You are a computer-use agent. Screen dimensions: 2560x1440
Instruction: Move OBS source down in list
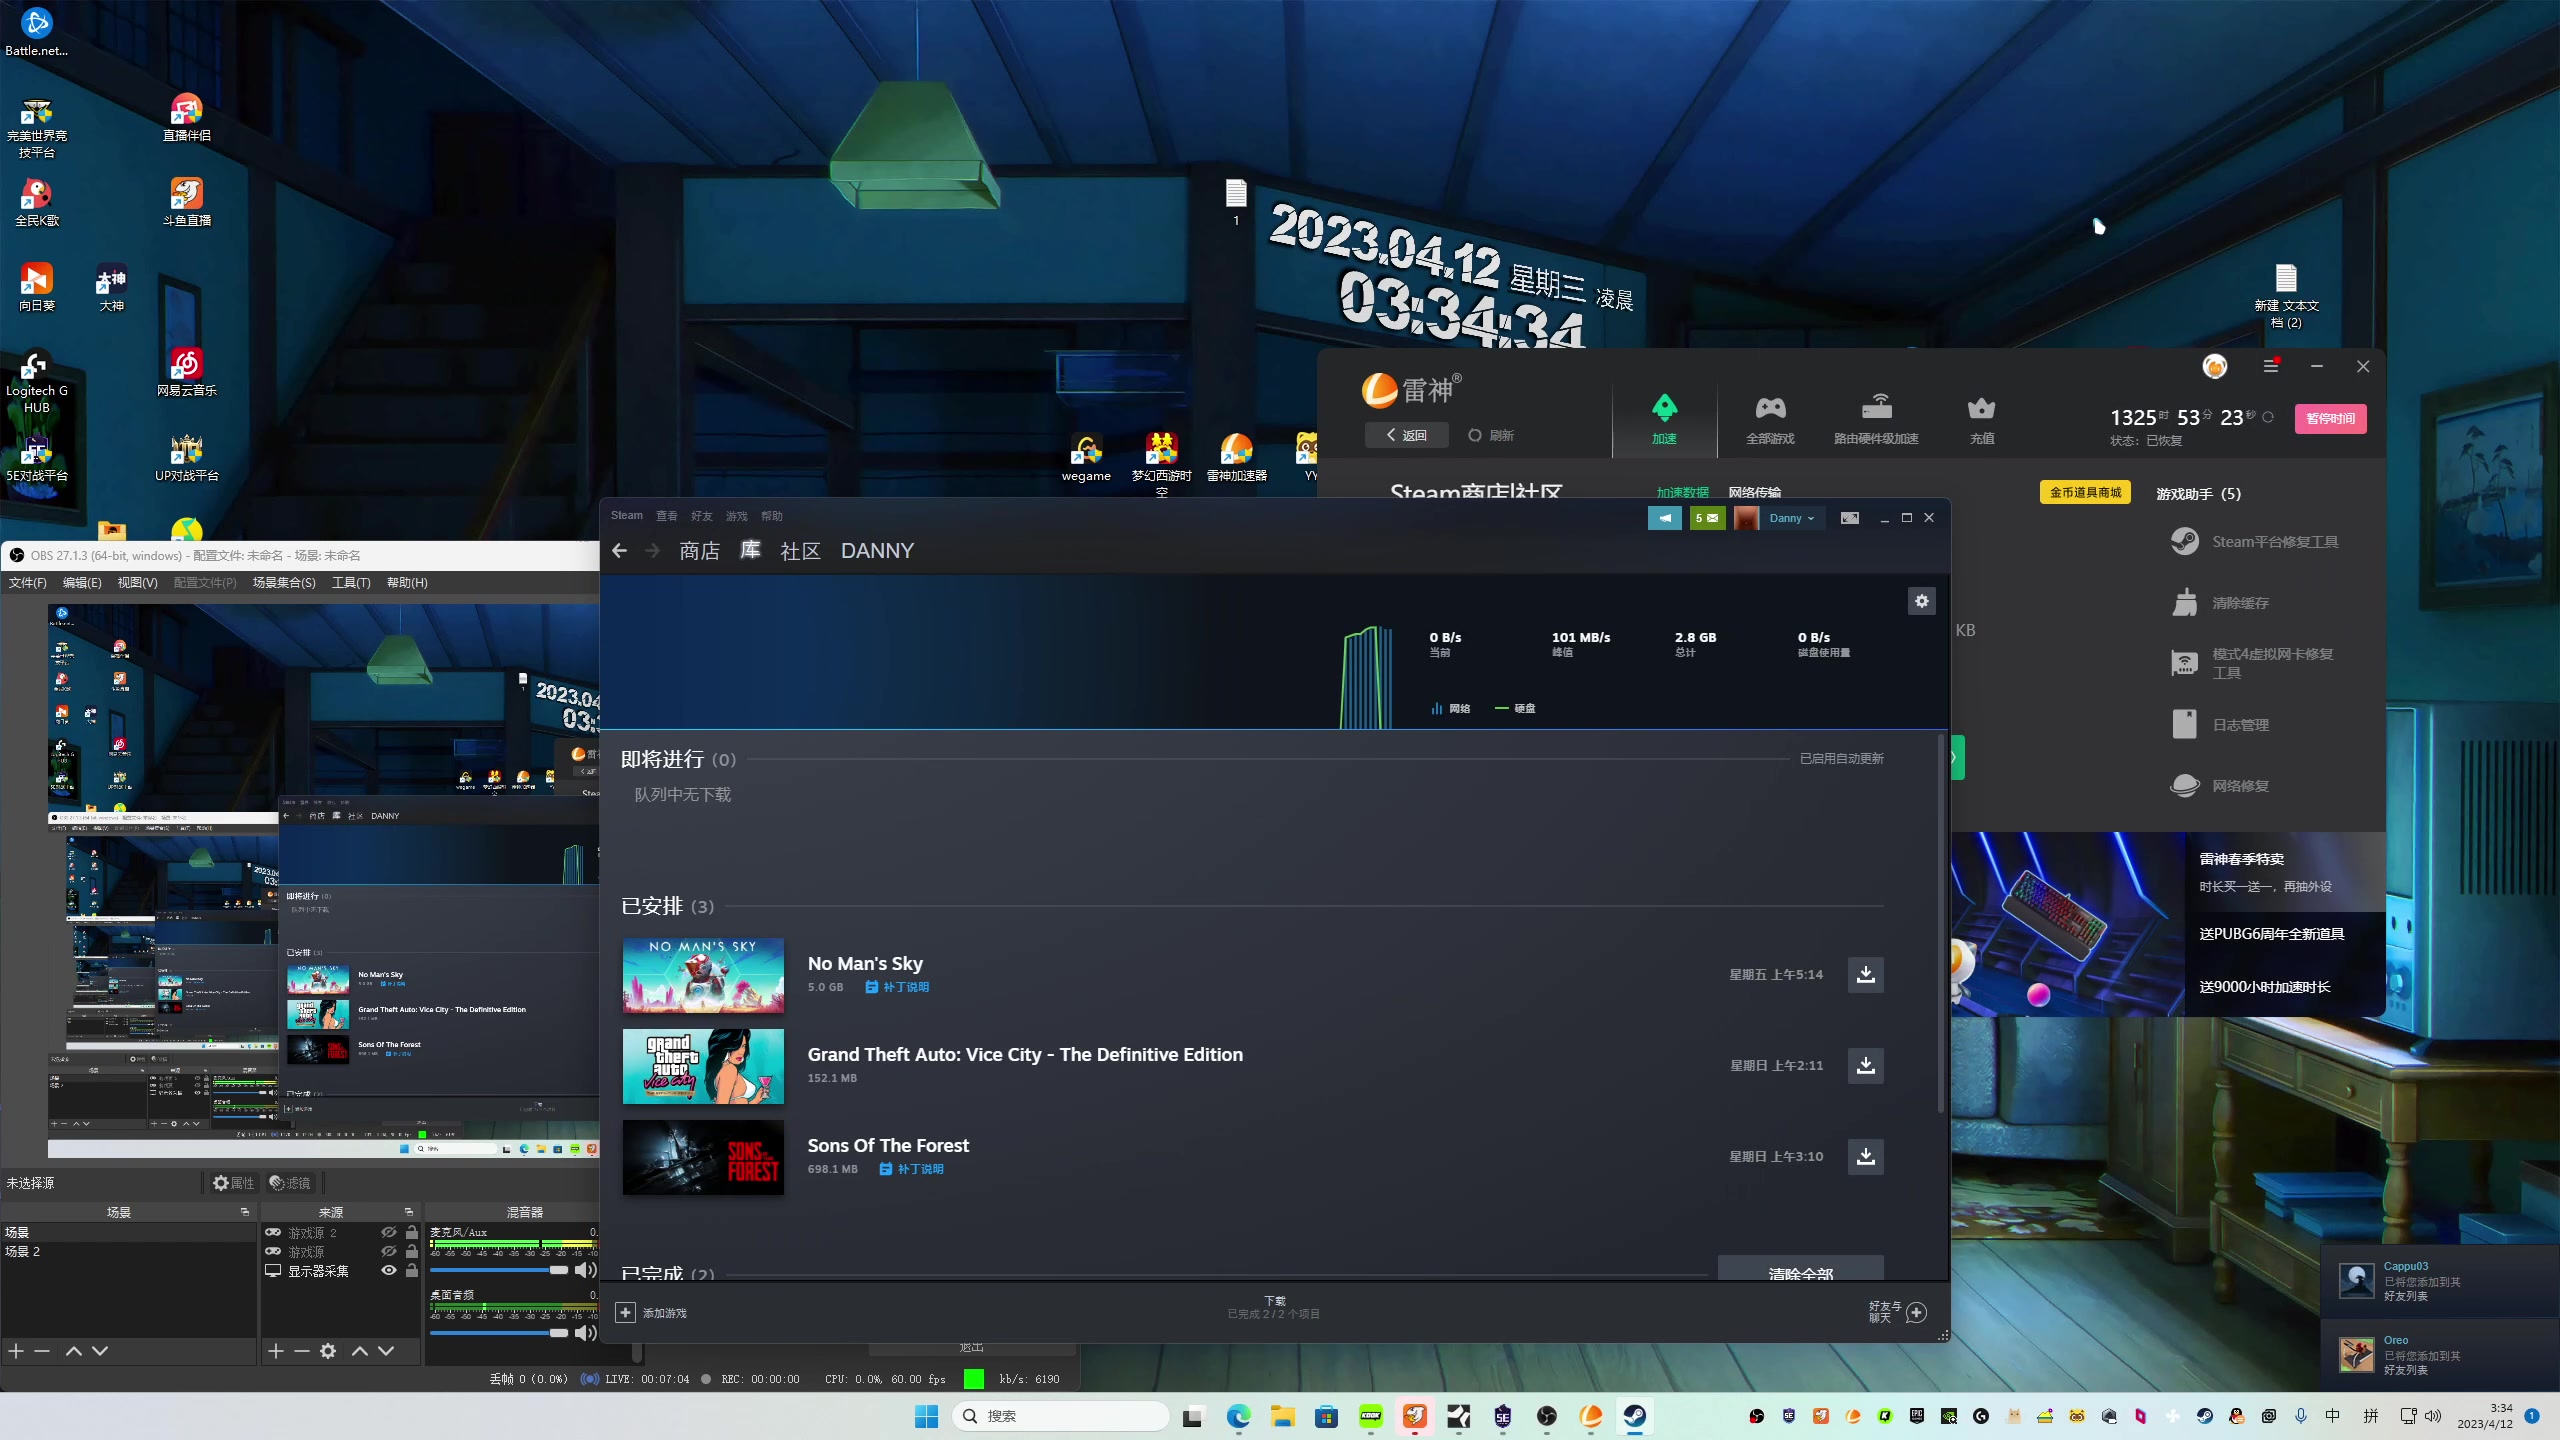[386, 1351]
